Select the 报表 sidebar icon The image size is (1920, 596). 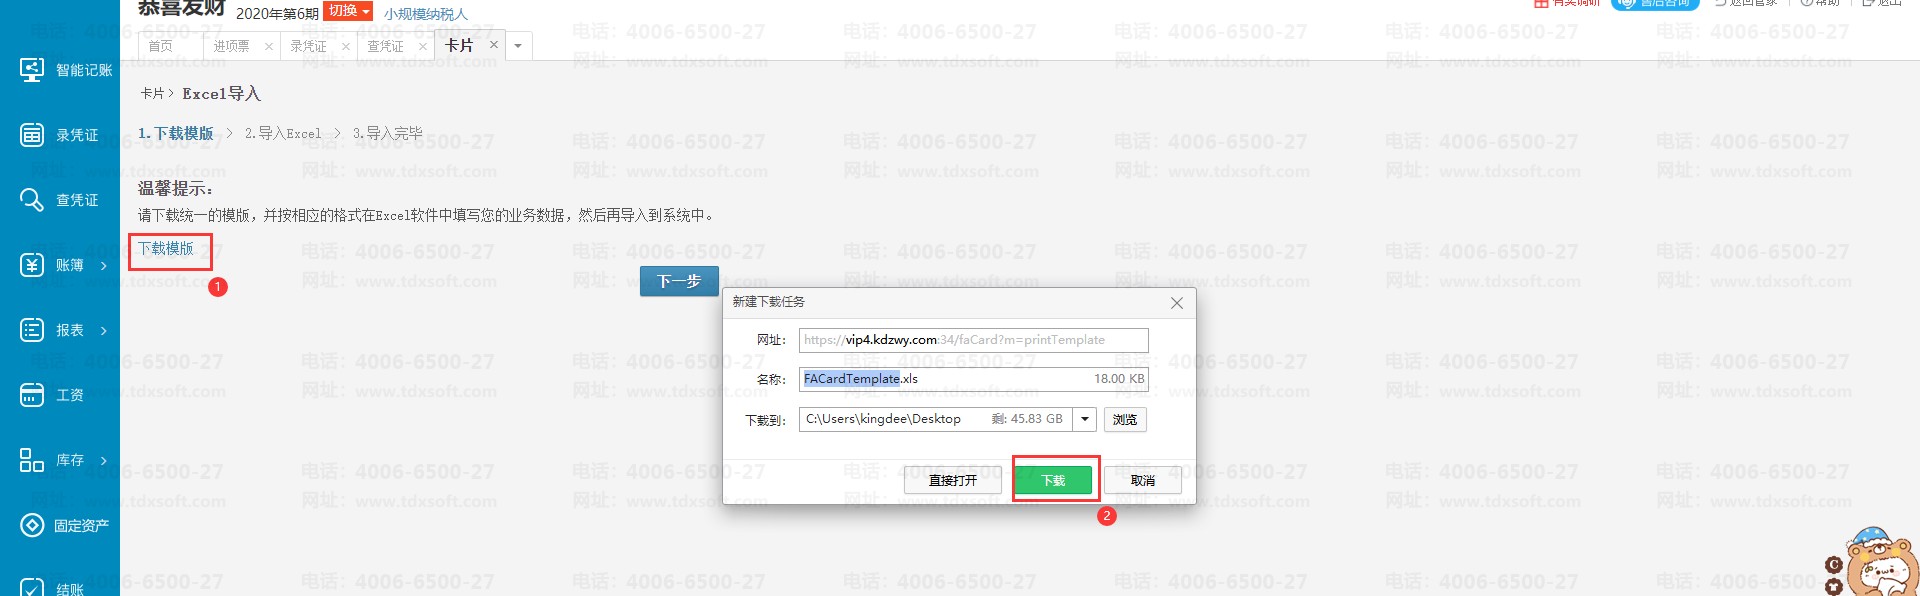[32, 330]
